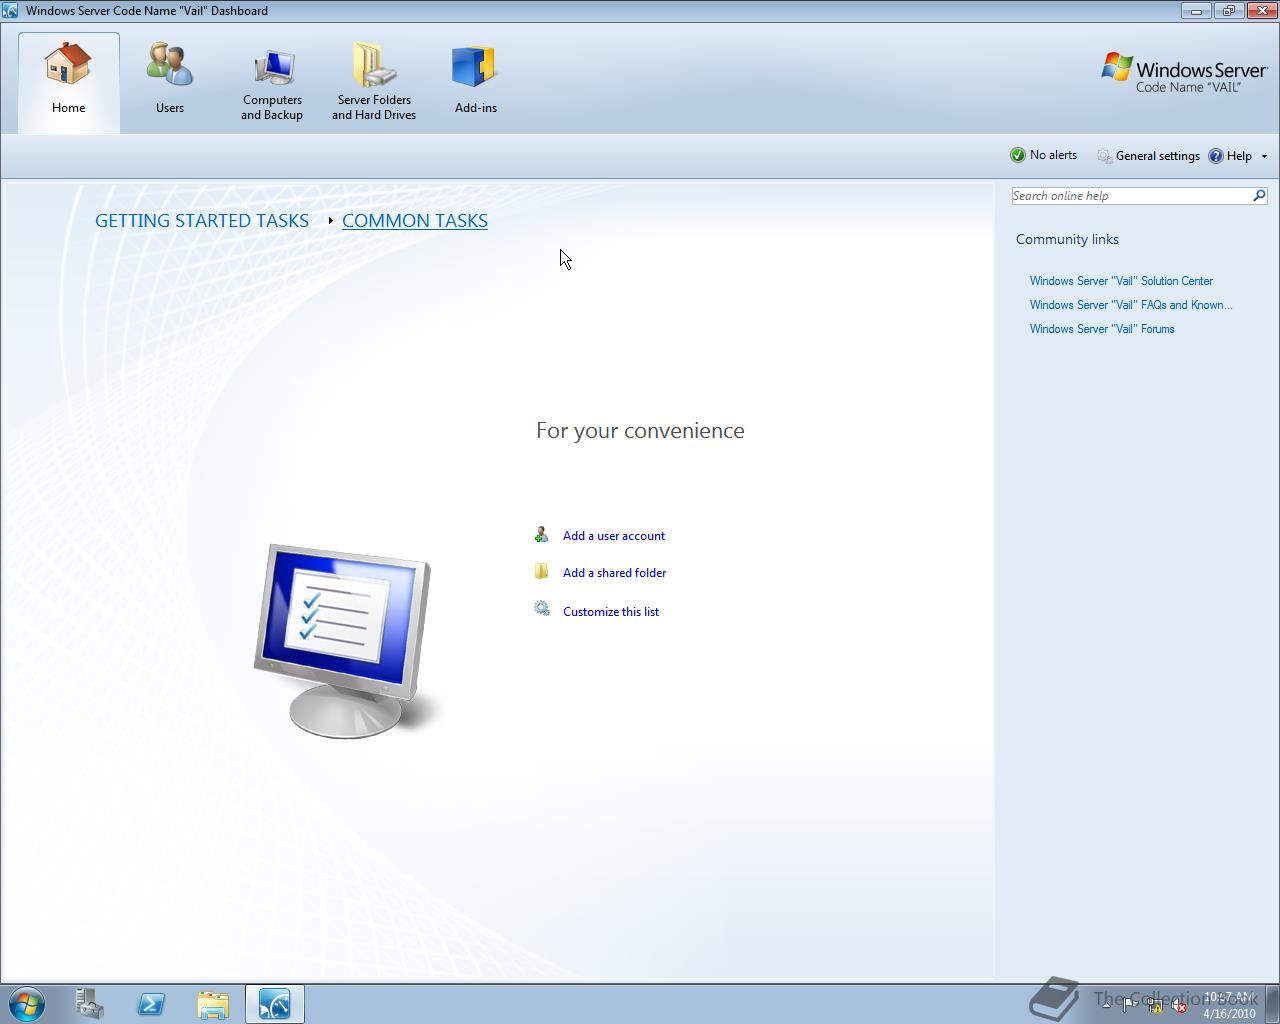This screenshot has width=1280, height=1024.
Task: Click the blue Help question mark icon
Action: coord(1216,156)
